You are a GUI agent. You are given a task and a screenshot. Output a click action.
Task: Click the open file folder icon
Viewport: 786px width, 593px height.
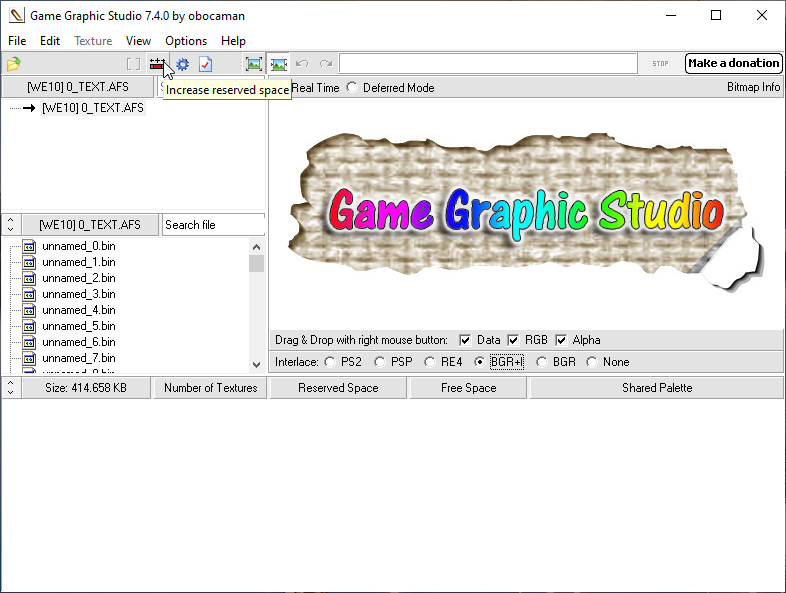[x=13, y=64]
